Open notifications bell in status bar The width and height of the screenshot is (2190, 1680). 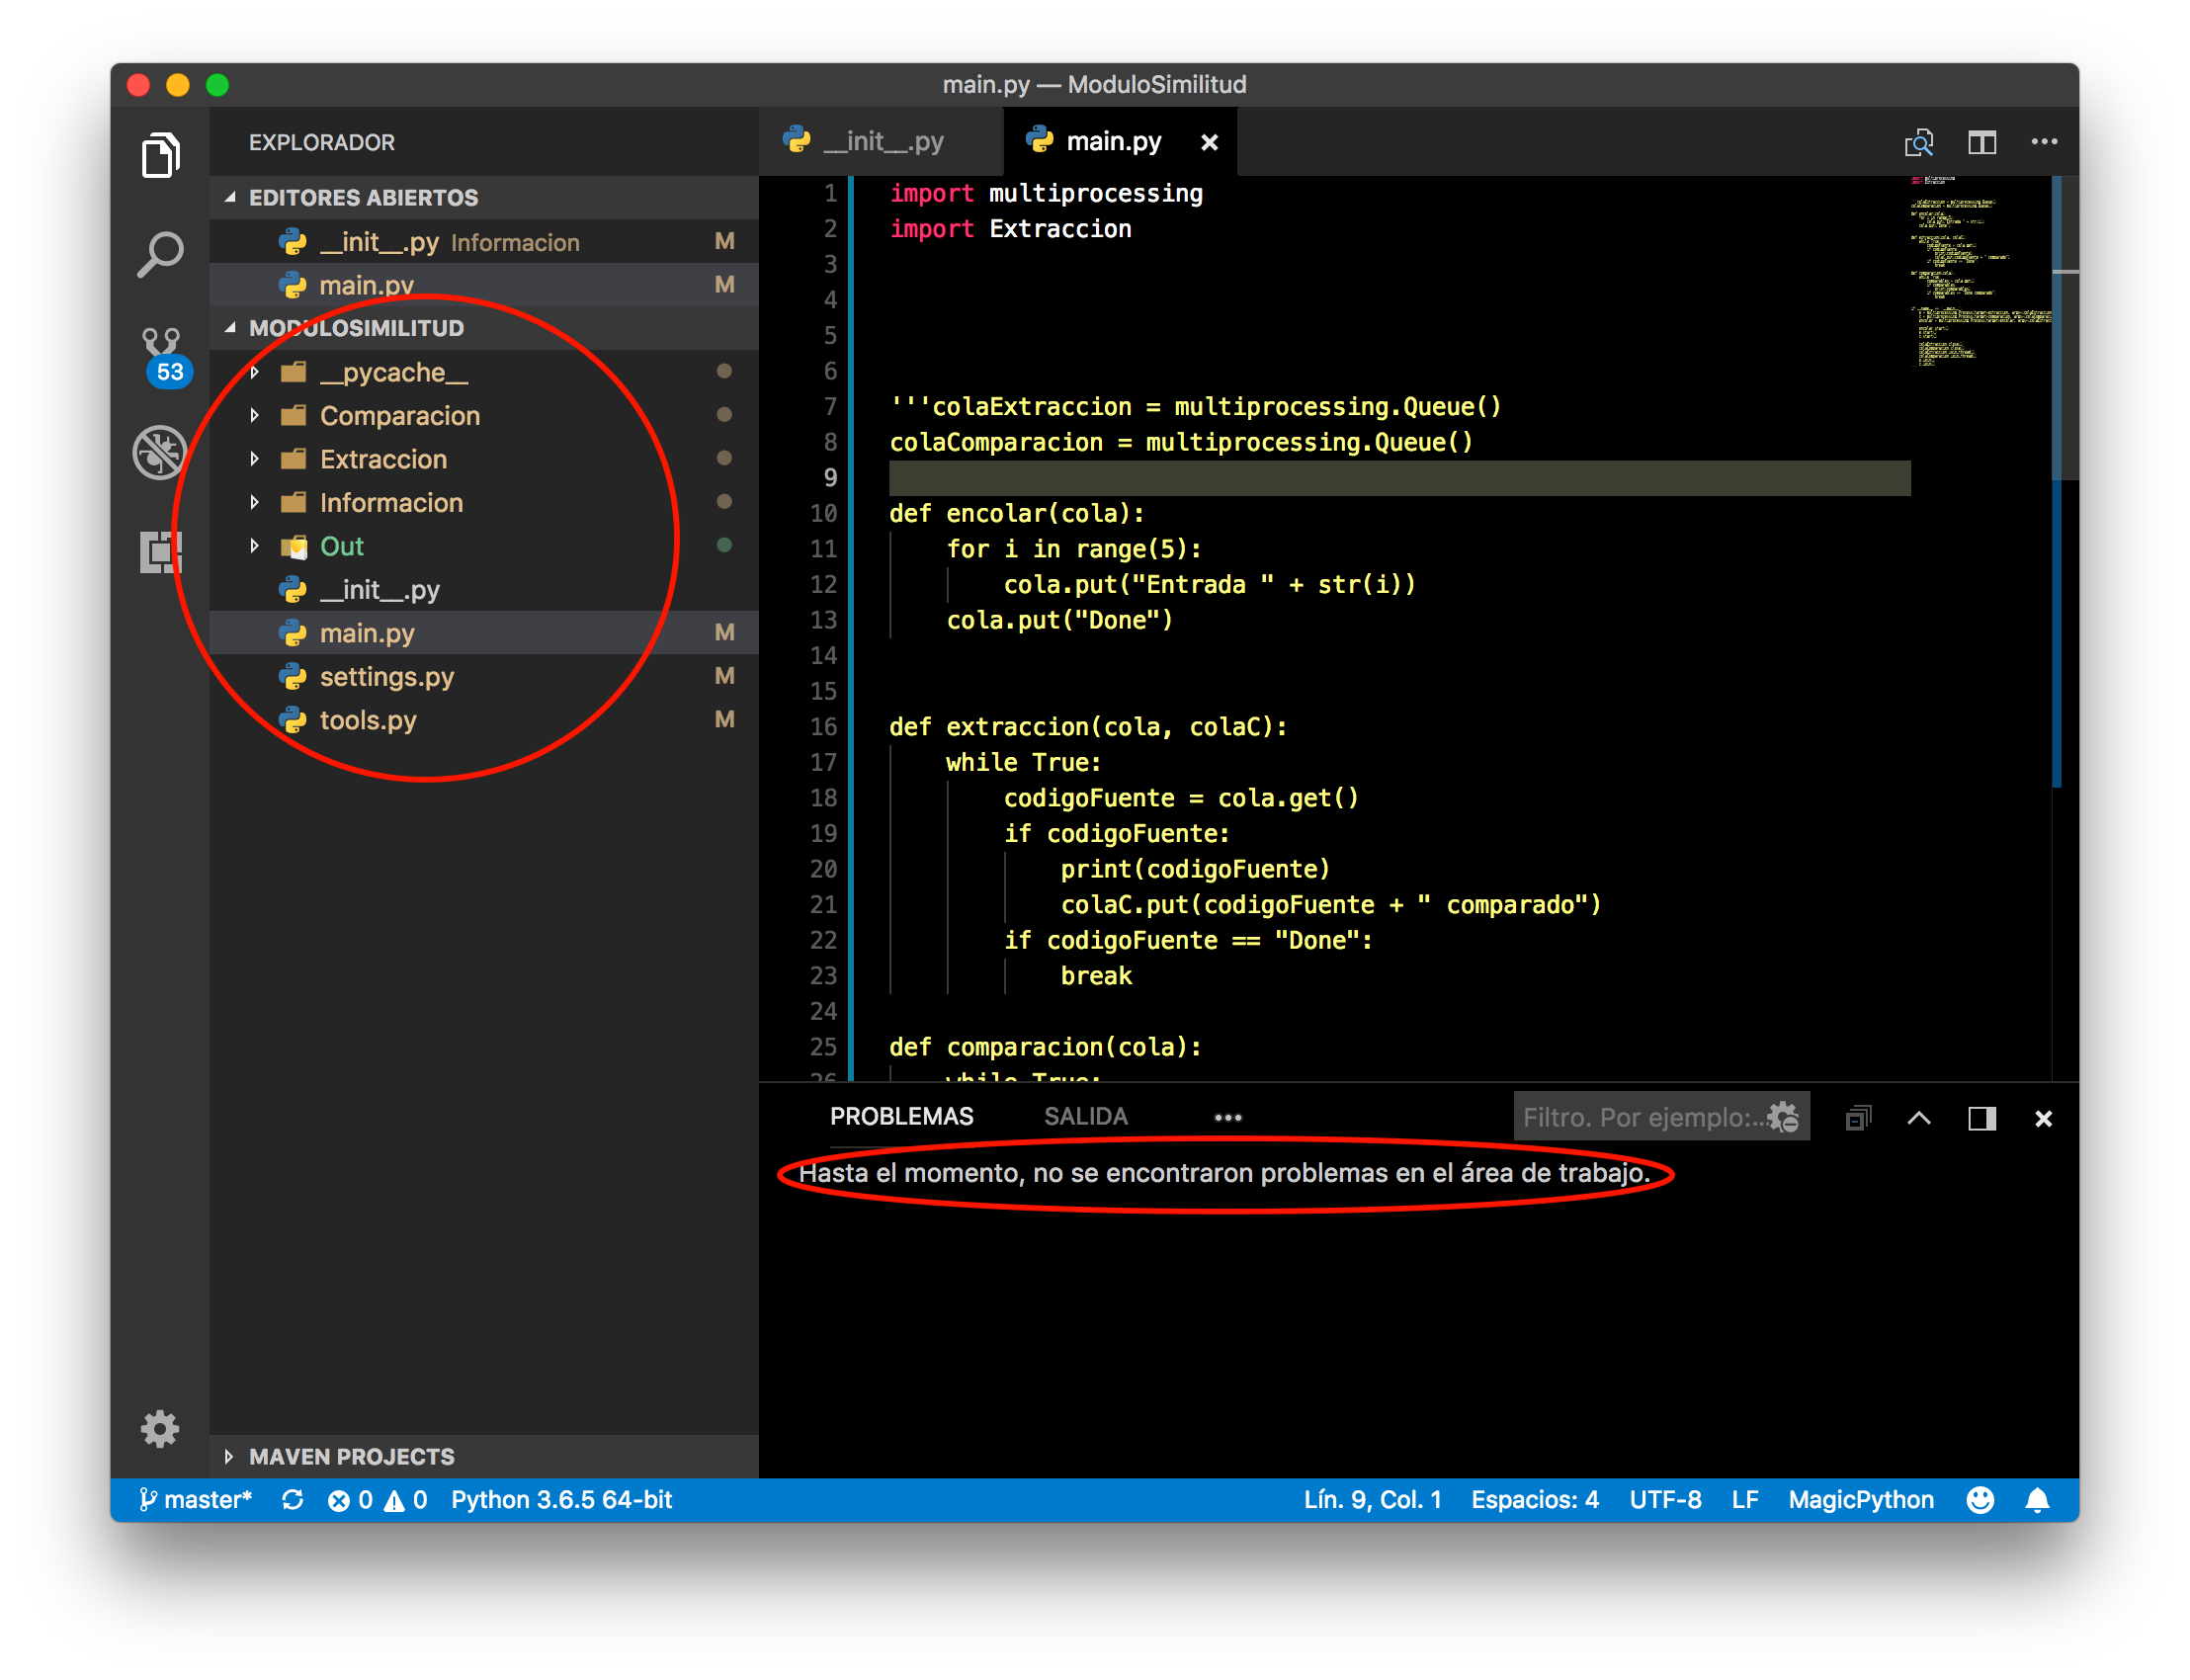[x=2037, y=1499]
